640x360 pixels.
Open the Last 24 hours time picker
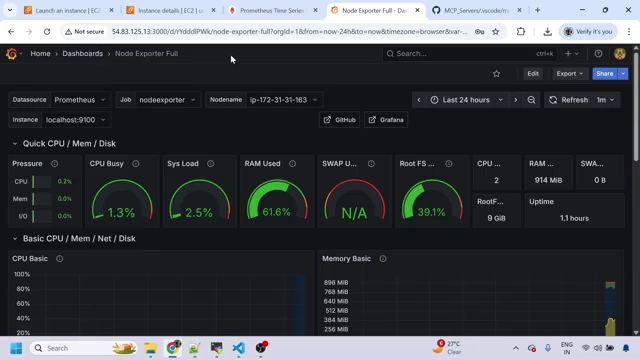click(x=467, y=100)
